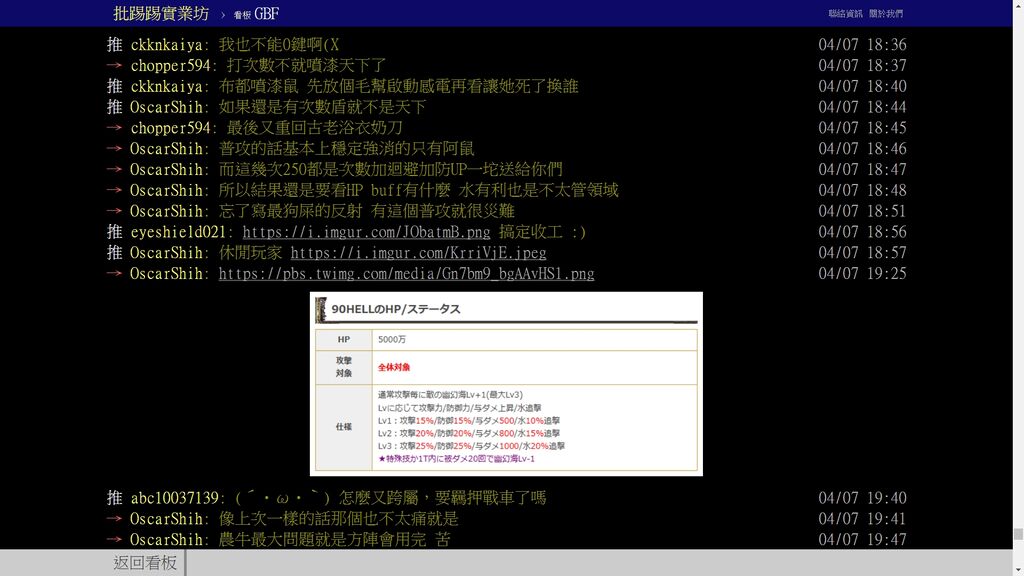Image resolution: width=1024 pixels, height=576 pixels.
Task: Click the 90HELL HP status image preview
Action: pos(506,384)
